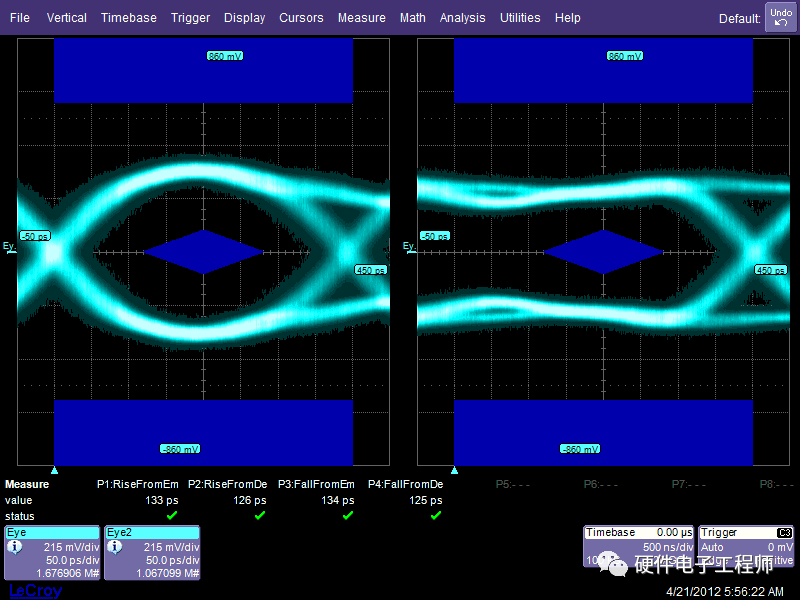
Task: Click the left grid 450 ps label
Action: coord(371,270)
